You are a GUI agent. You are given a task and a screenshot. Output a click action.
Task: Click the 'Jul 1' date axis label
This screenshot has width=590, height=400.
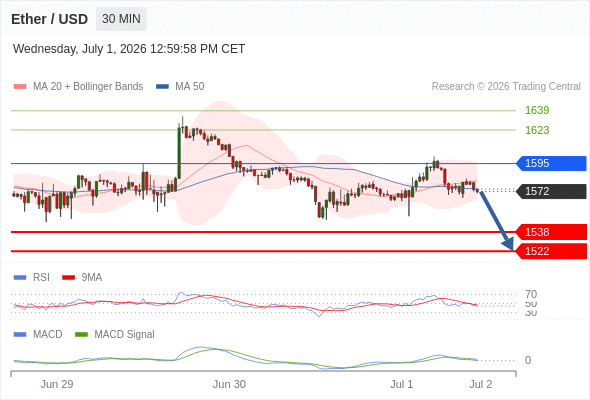click(401, 385)
